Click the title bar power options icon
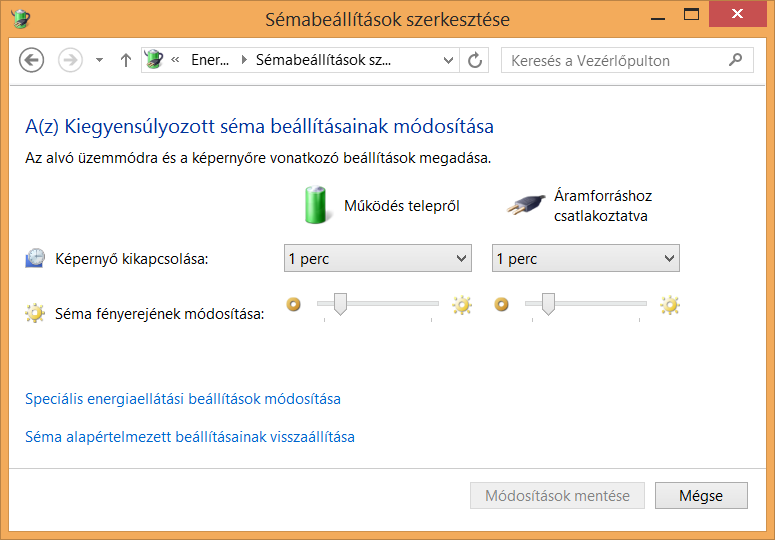Viewport: 775px width, 540px height. [21, 19]
